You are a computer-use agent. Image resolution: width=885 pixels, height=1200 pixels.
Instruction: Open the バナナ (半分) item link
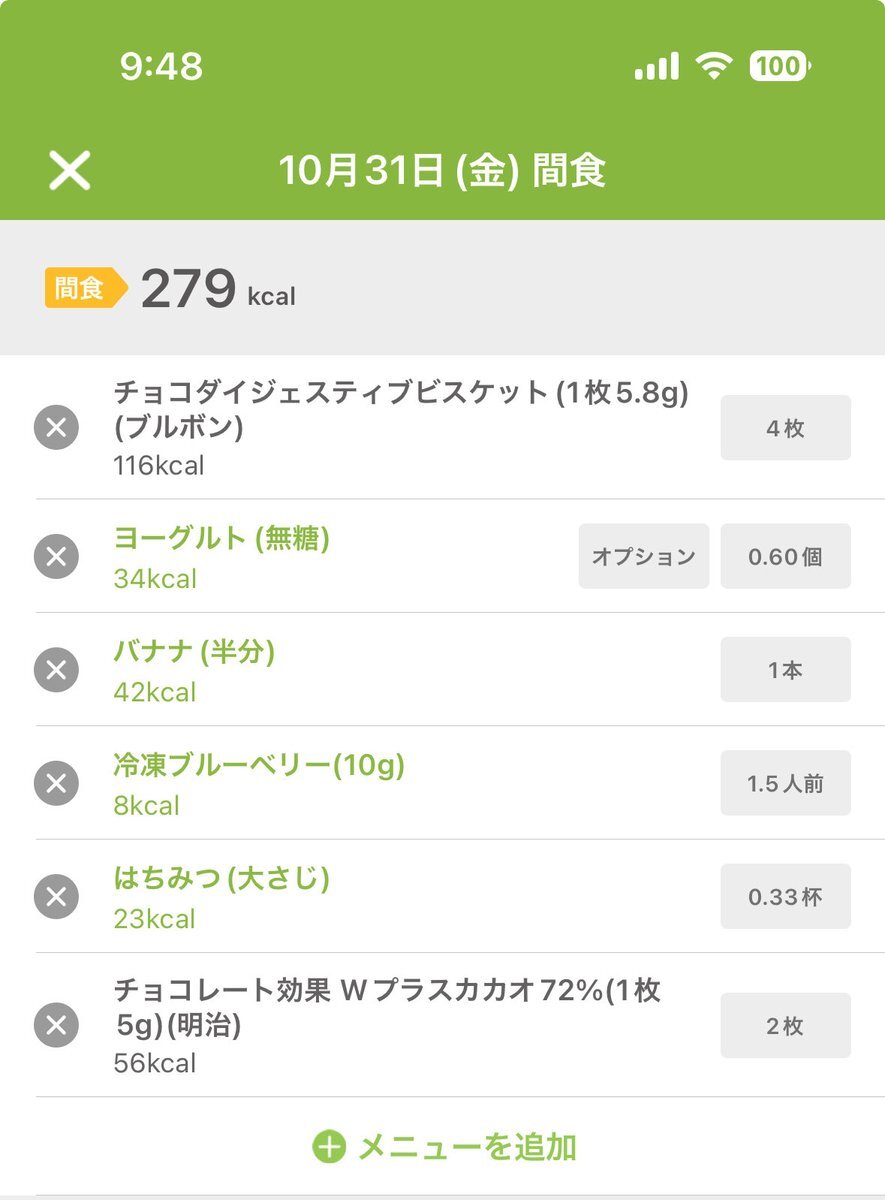194,652
